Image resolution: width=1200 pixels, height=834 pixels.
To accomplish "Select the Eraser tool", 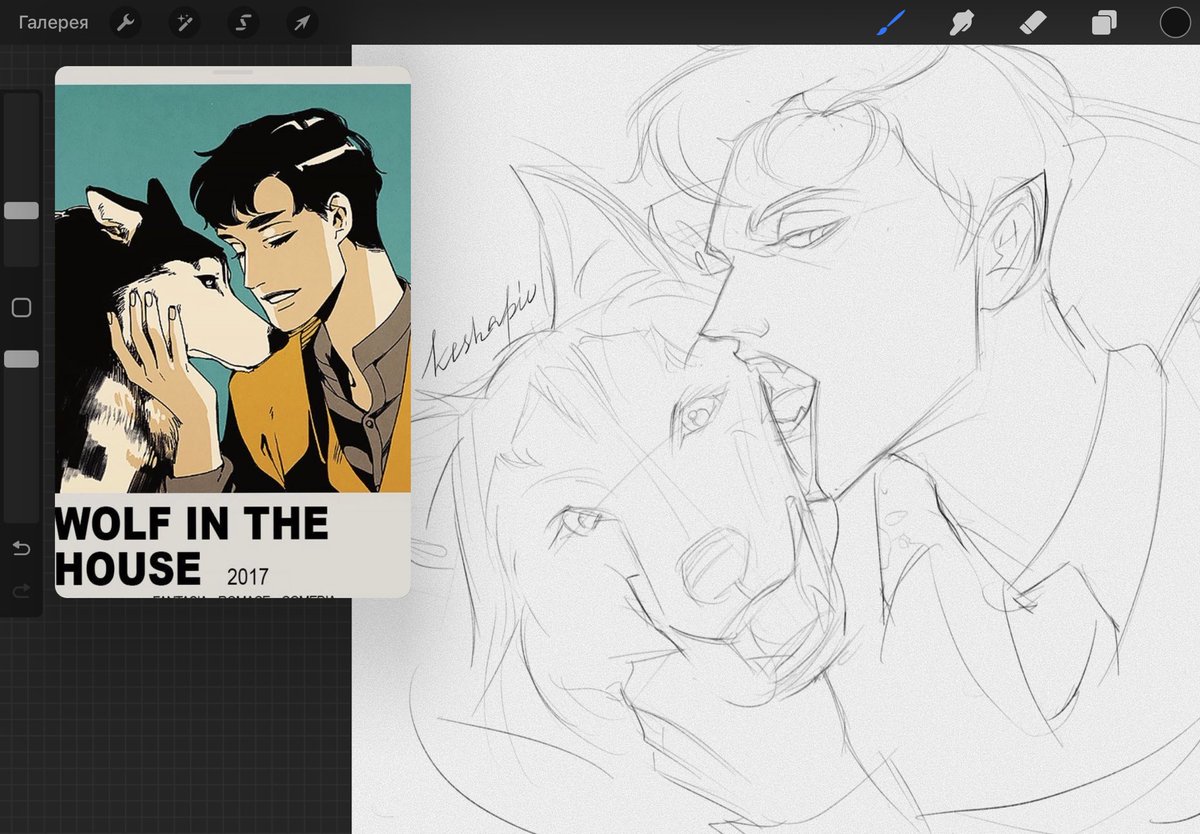I will pyautogui.click(x=1032, y=22).
